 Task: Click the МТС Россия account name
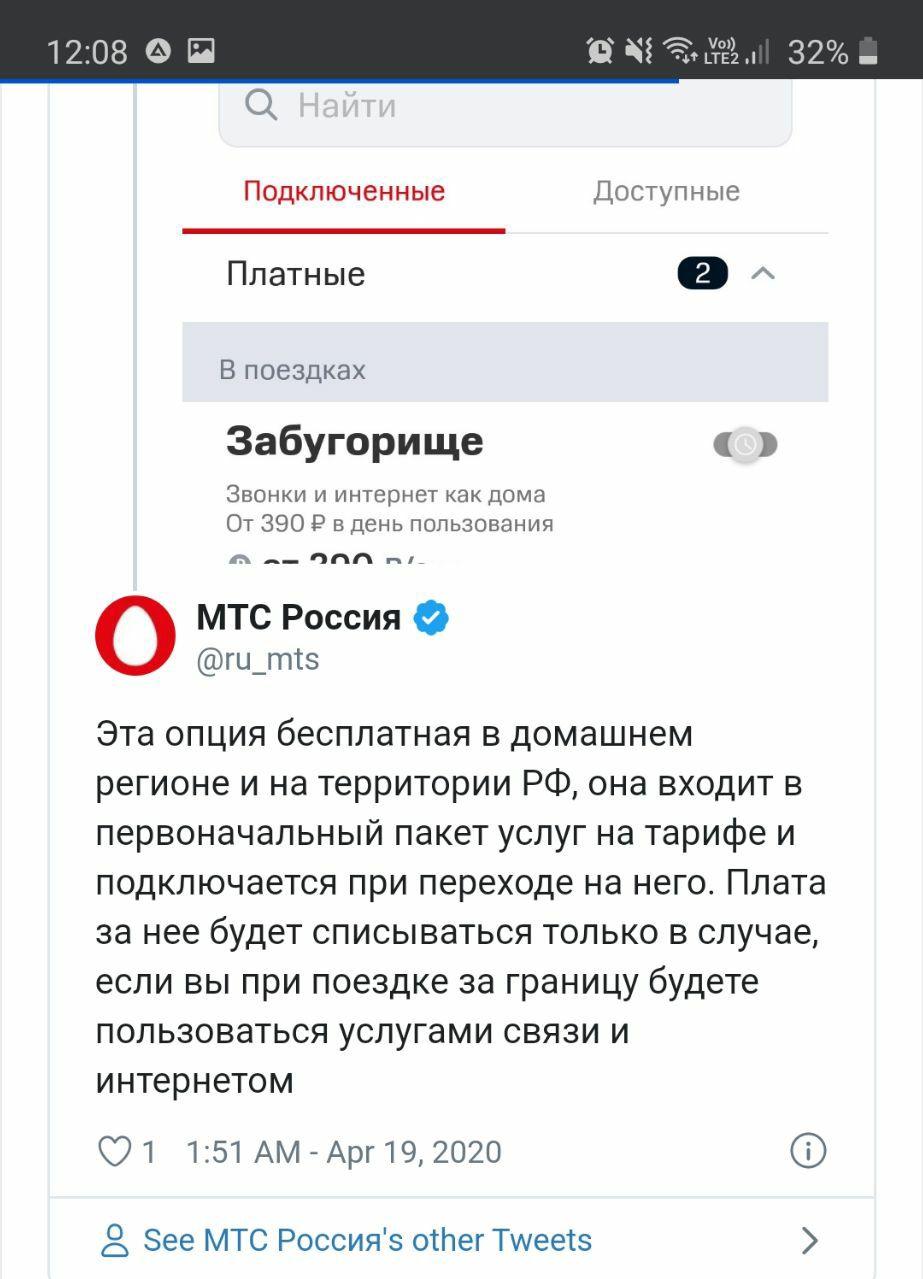[298, 618]
